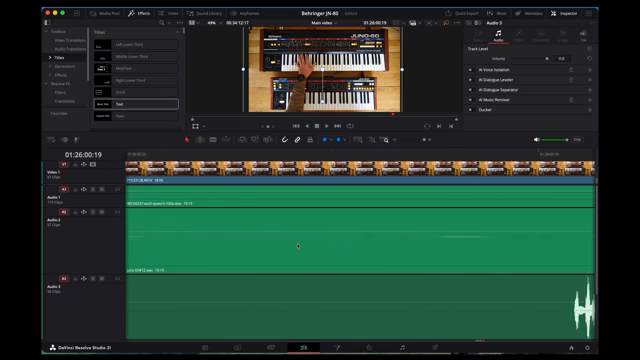Open the Sound Library panel
This screenshot has width=640, height=360.
click(x=204, y=13)
